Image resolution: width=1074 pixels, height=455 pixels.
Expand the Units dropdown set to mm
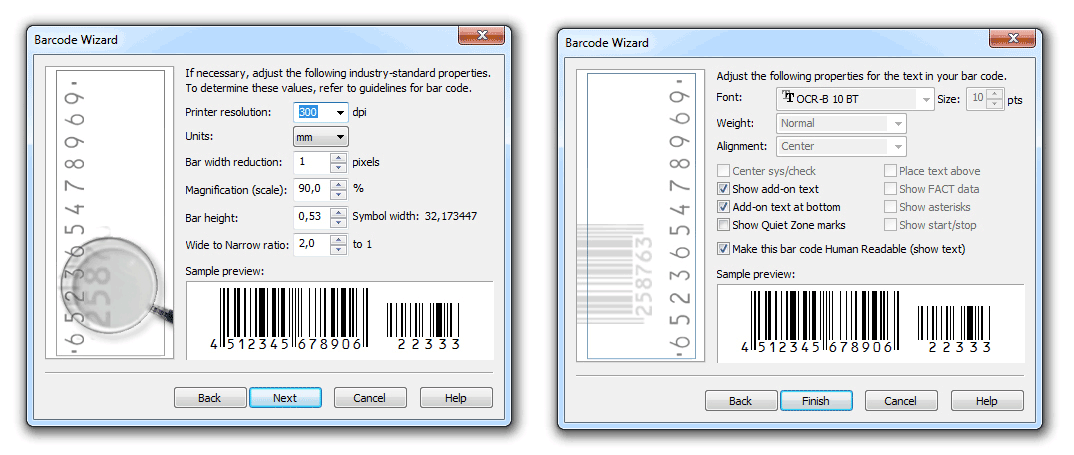click(341, 137)
